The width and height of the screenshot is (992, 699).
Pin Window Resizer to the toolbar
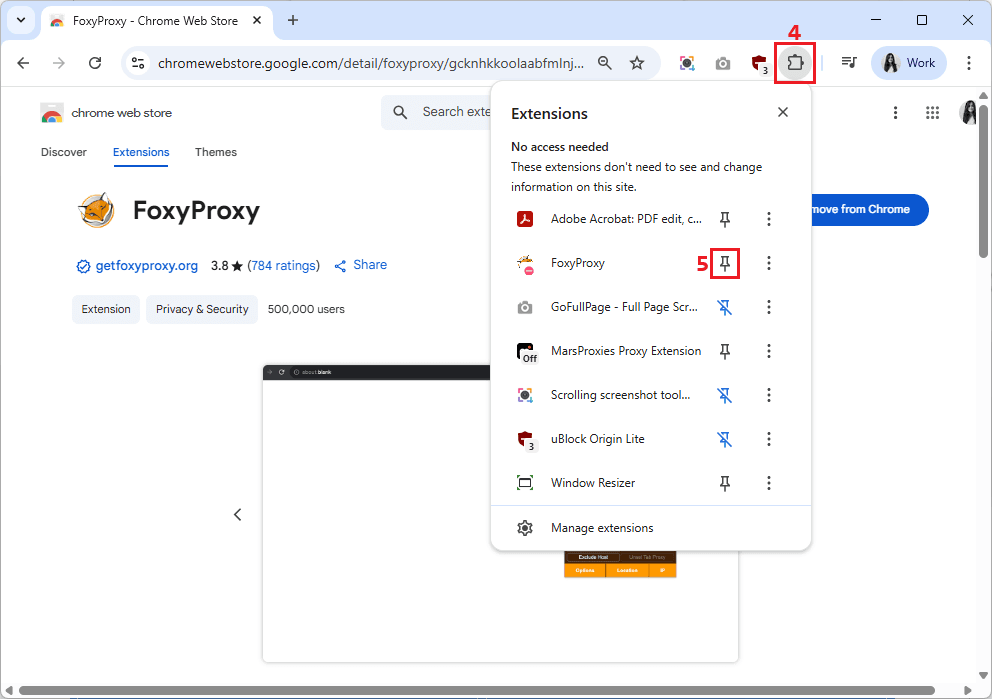(725, 483)
